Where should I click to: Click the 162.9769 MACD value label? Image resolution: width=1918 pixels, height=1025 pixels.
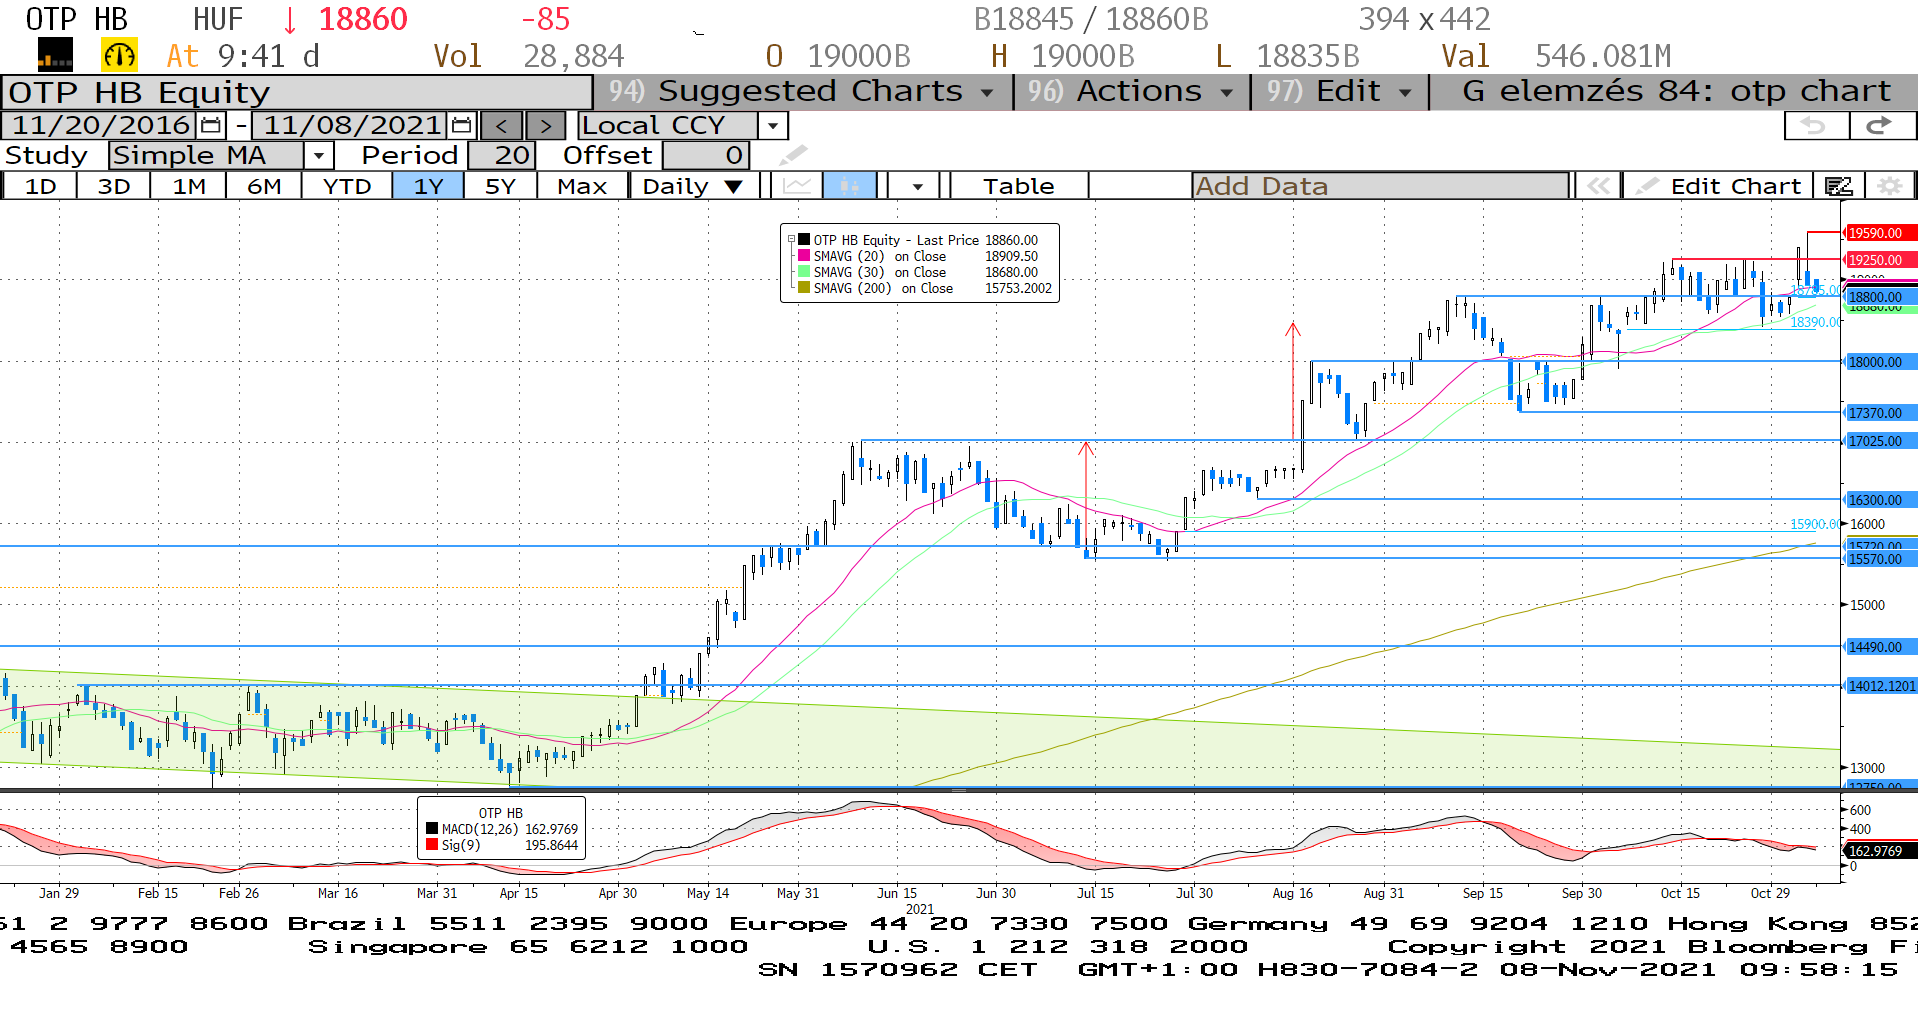tap(1880, 851)
